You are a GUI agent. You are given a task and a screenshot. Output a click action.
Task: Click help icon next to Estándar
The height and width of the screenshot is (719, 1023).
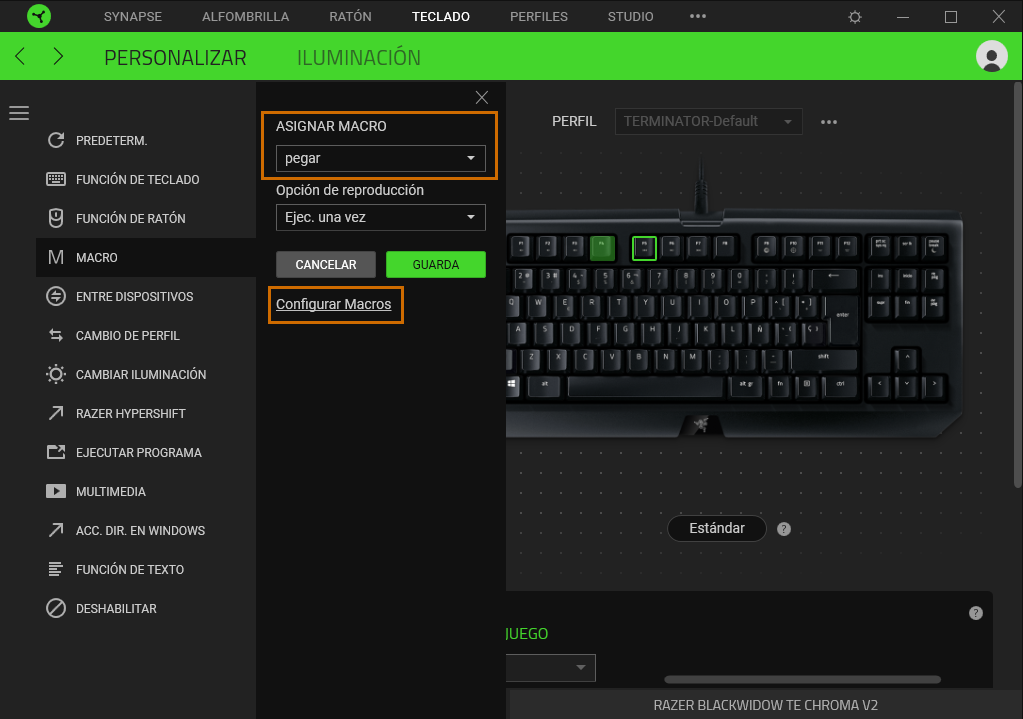tap(784, 529)
